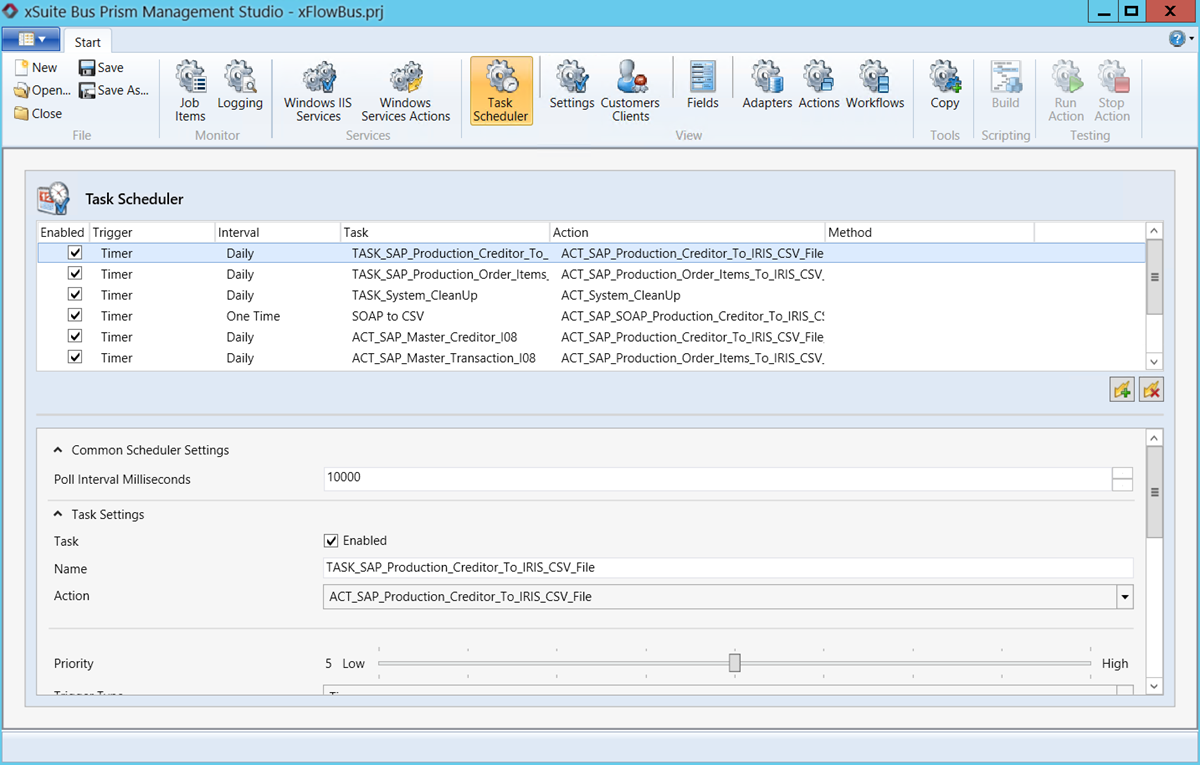The image size is (1200, 765).
Task: Select the Task Scheduler tool
Action: (500, 90)
